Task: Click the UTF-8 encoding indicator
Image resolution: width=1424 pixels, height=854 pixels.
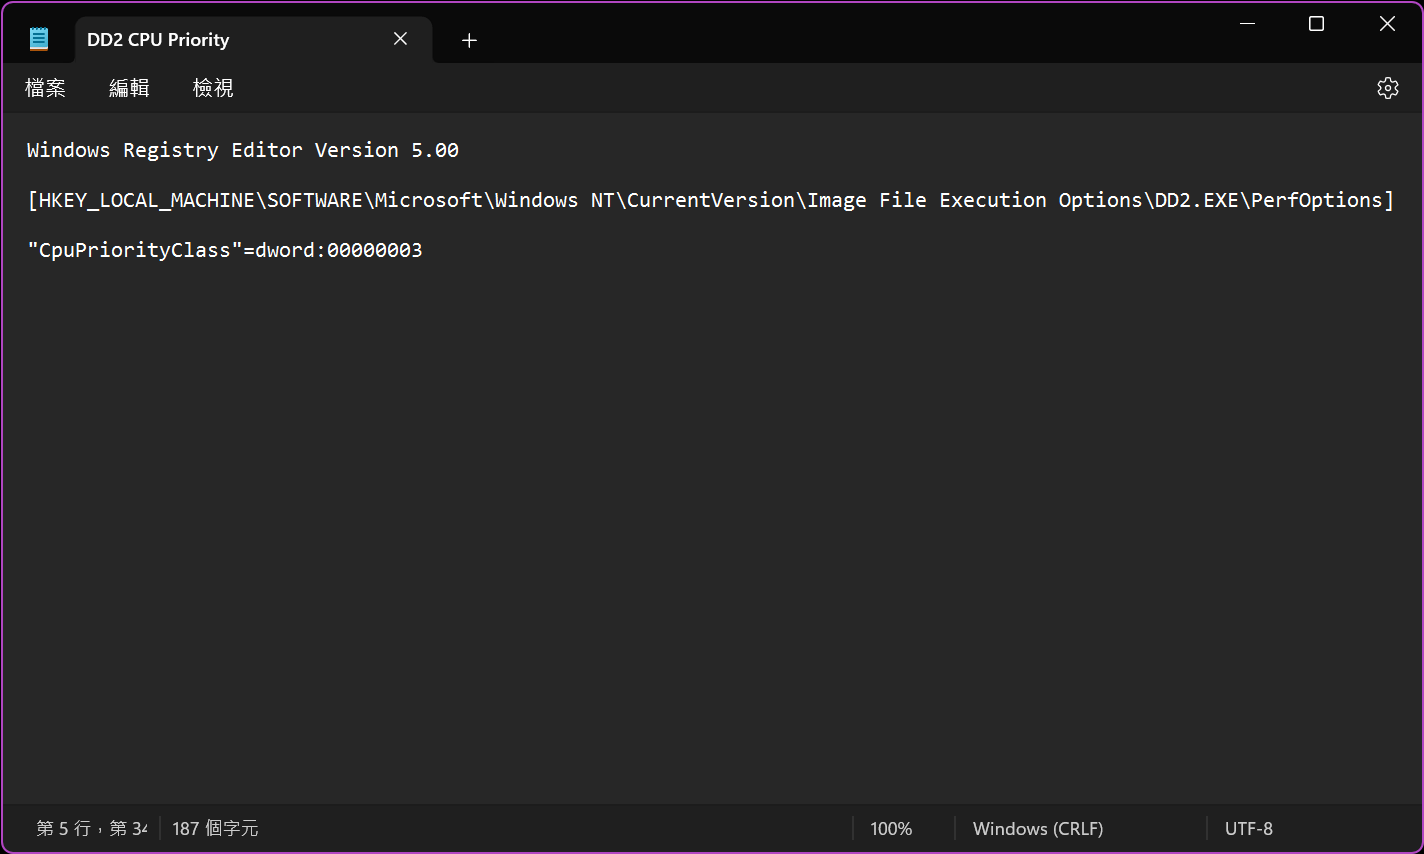Action: [x=1248, y=828]
